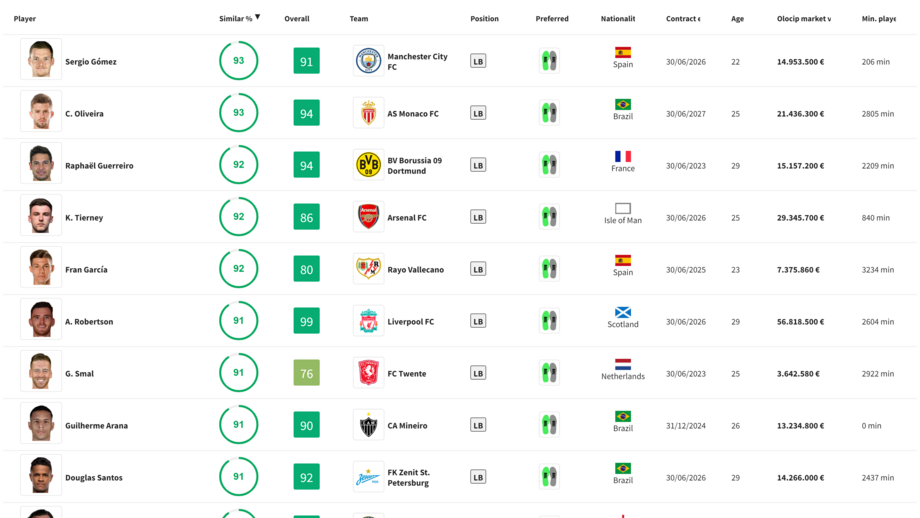Viewport: 920px width, 518px height.
Task: Click the Manchester City FC club crest
Action: click(x=368, y=61)
